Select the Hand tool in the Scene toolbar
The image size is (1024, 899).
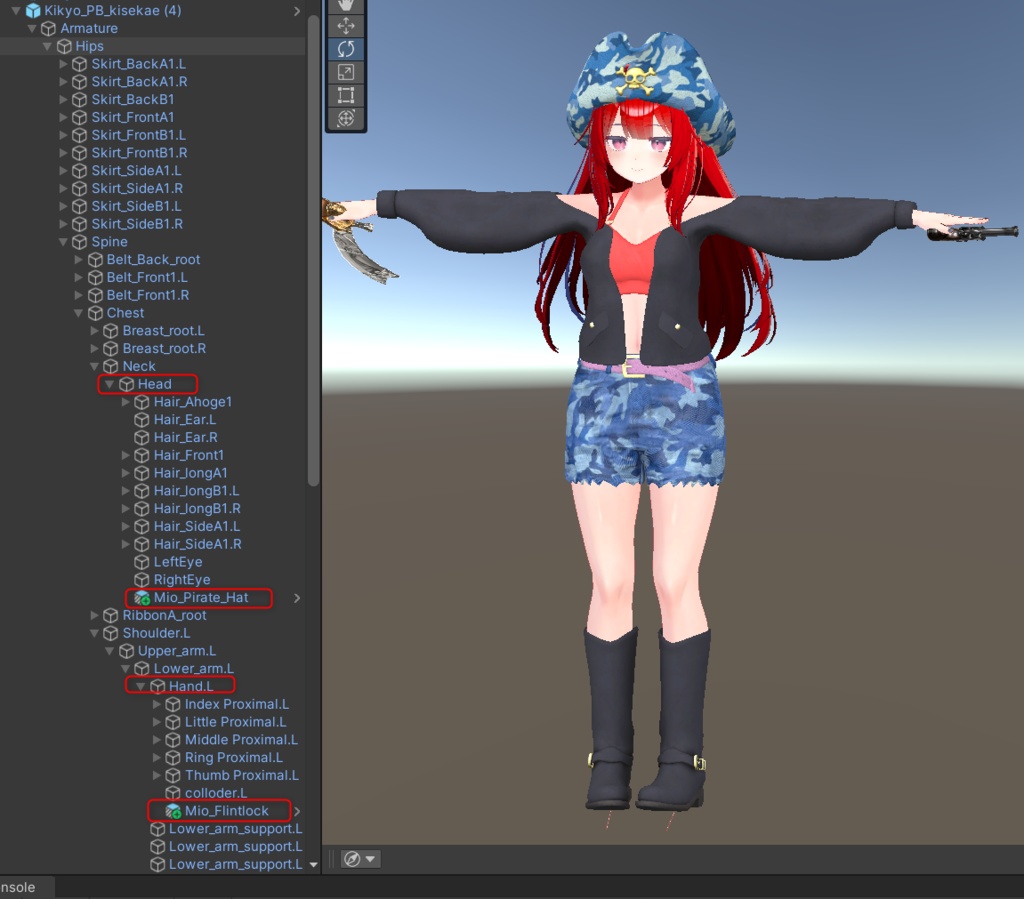coord(345,8)
